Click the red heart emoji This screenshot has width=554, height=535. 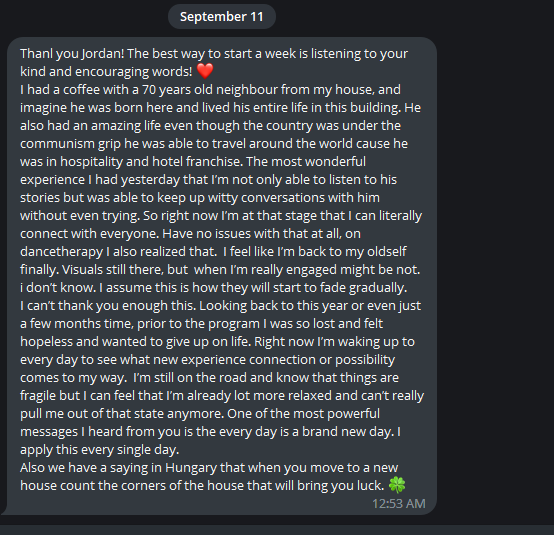click(205, 71)
